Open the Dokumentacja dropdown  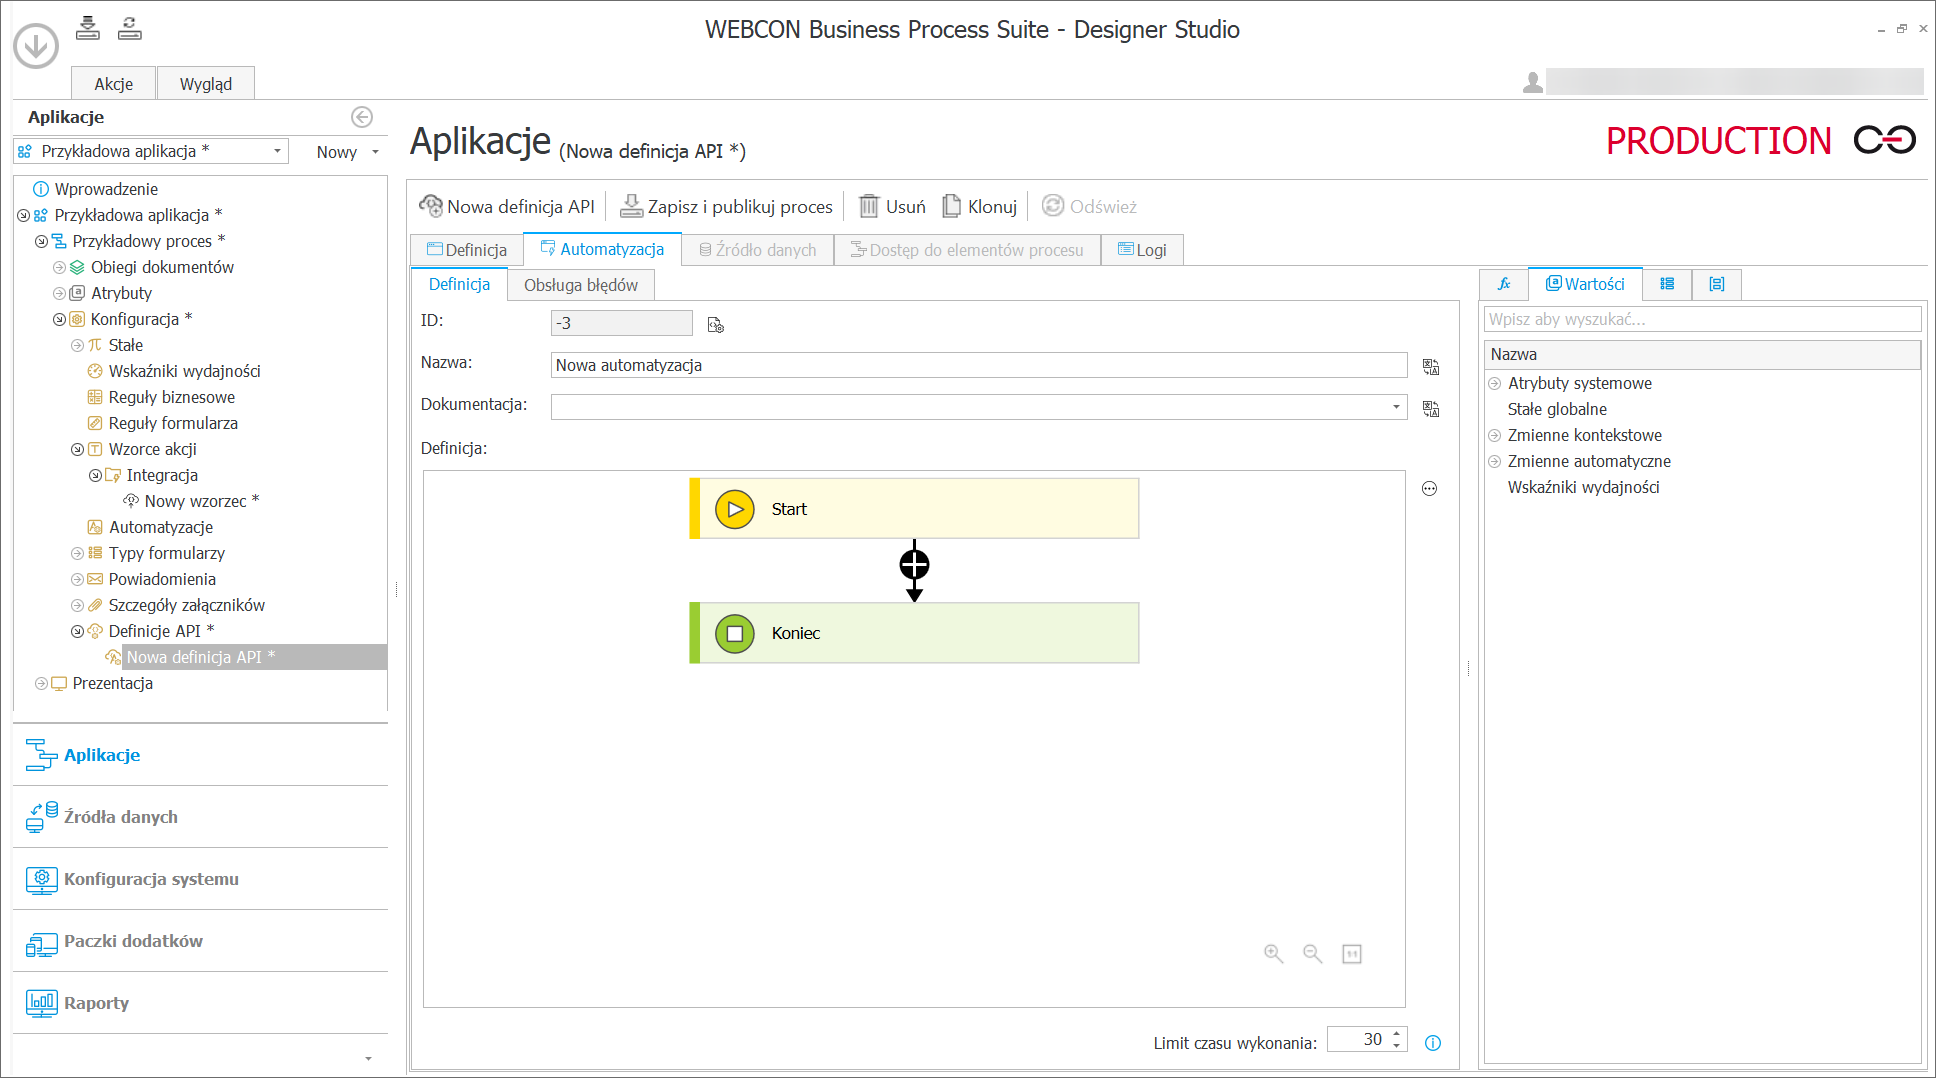pyautogui.click(x=1396, y=407)
